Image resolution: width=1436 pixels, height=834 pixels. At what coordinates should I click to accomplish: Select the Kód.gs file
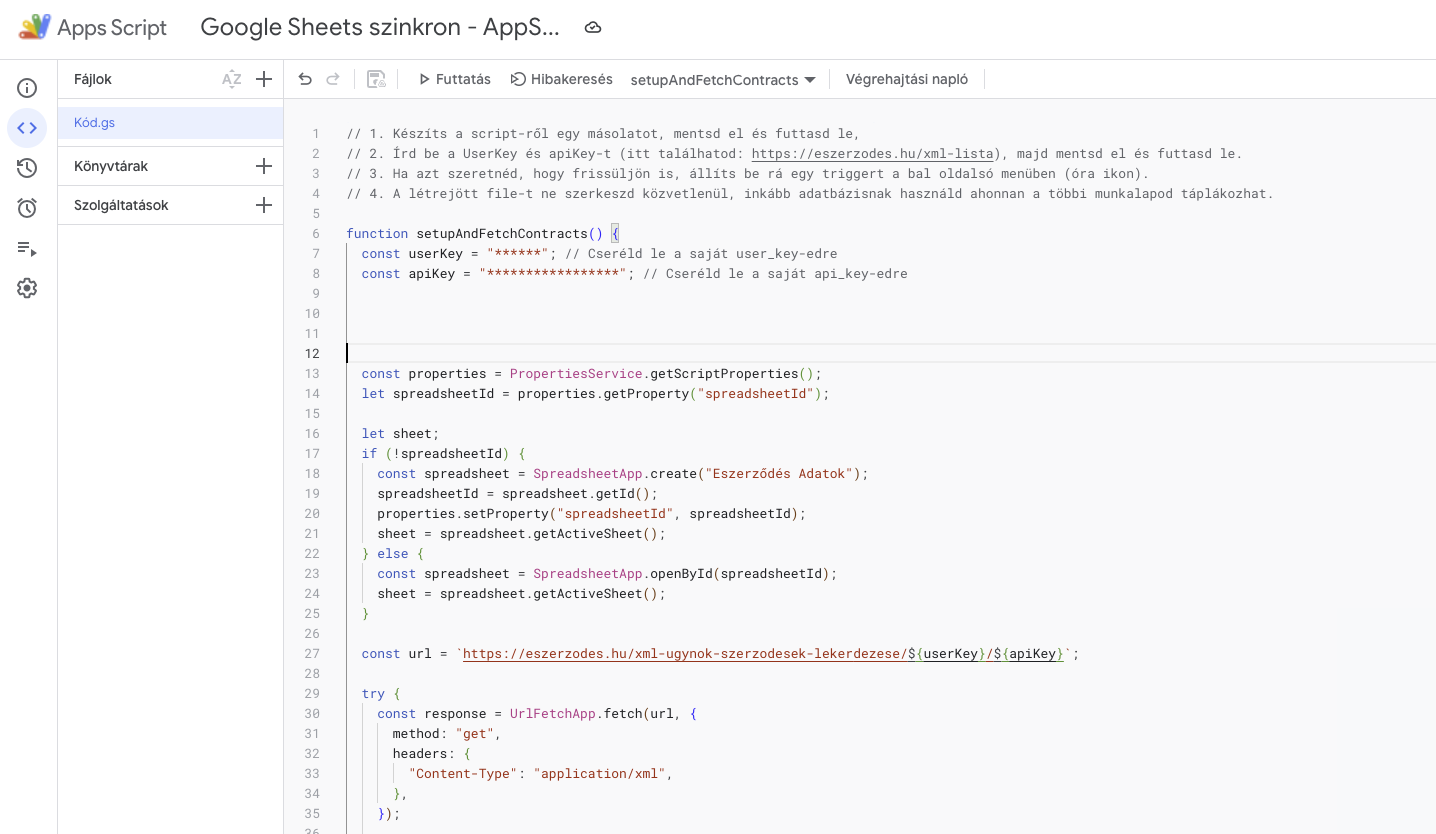coord(94,122)
